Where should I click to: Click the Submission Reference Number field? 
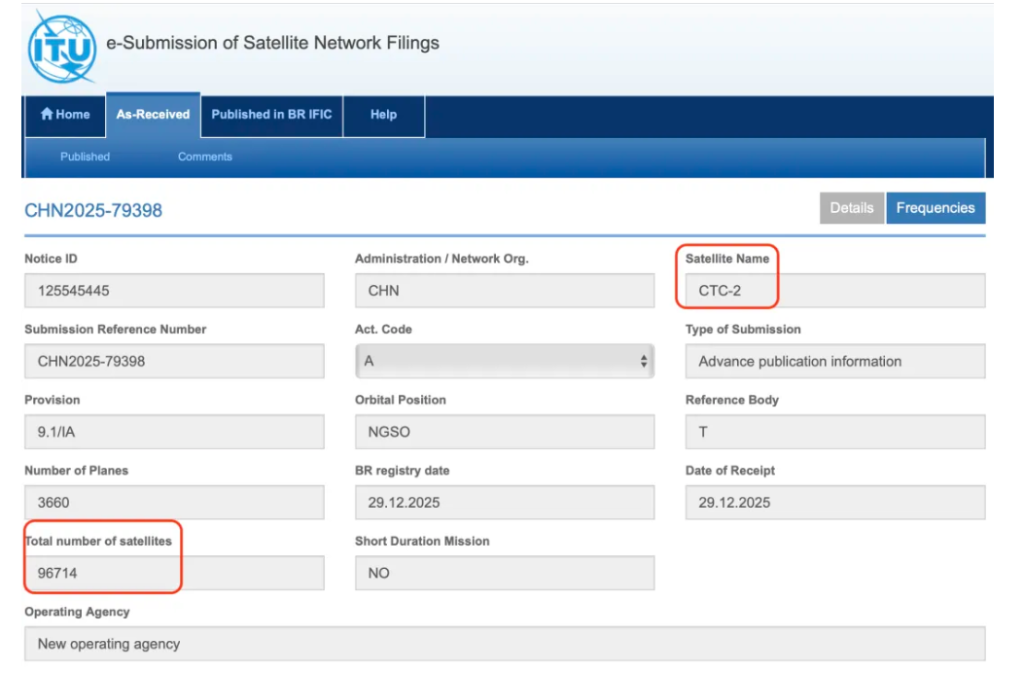click(174, 361)
